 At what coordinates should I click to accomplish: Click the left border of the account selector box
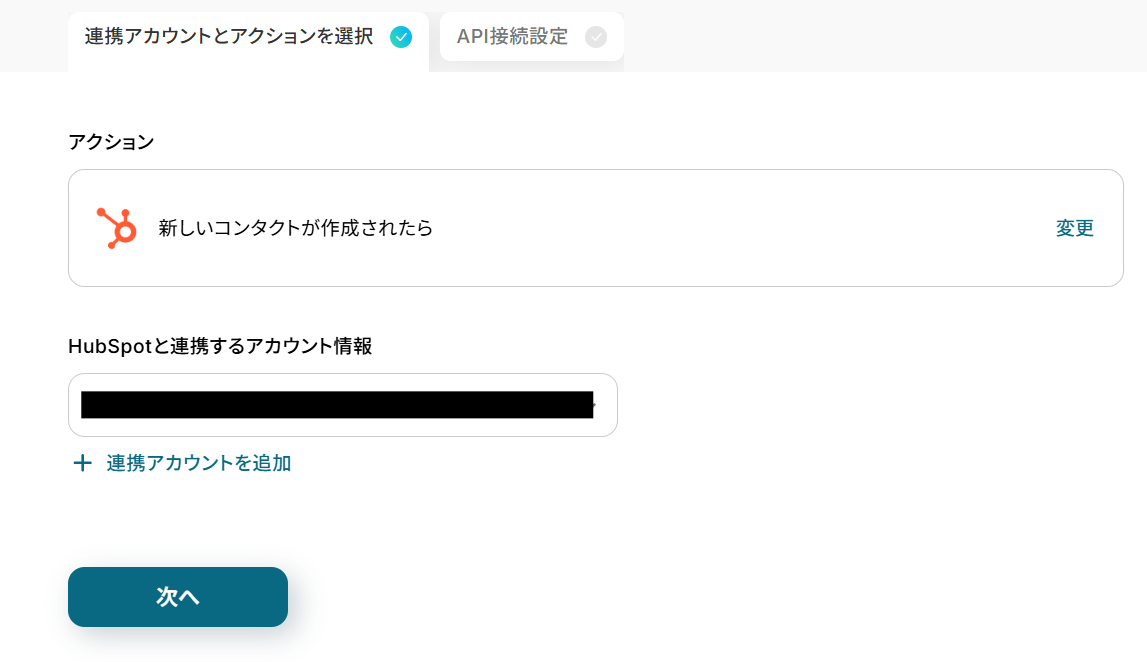pos(69,405)
